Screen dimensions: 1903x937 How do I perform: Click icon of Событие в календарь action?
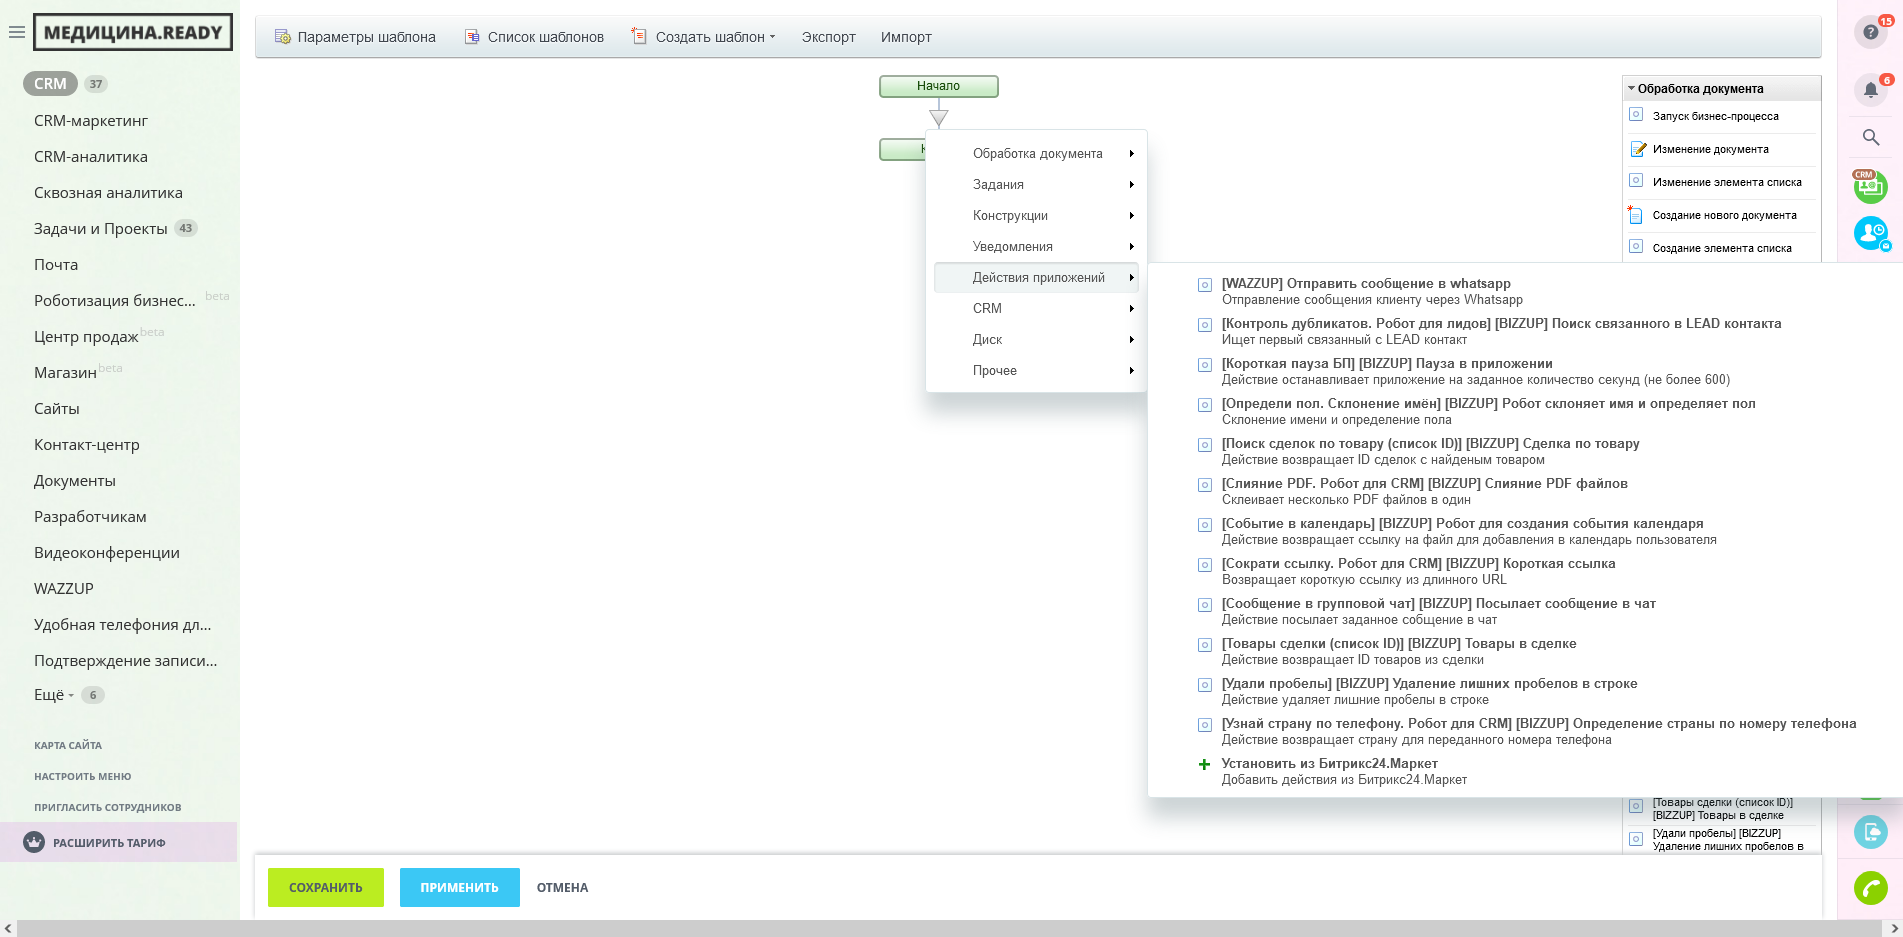coord(1205,525)
